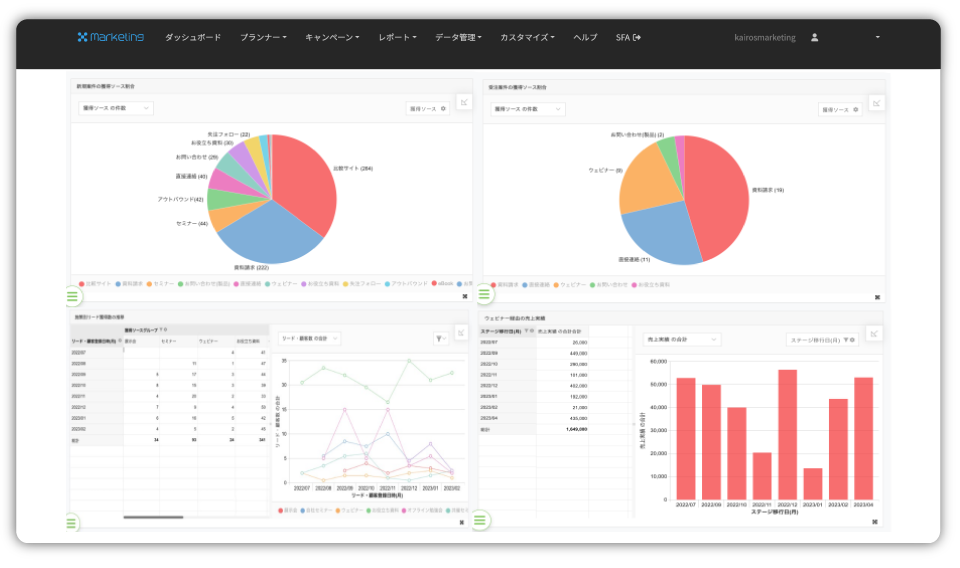Expand 売上実績 の合計 dropdown above bar chart
The width and height of the screenshot is (960, 568).
coord(681,339)
